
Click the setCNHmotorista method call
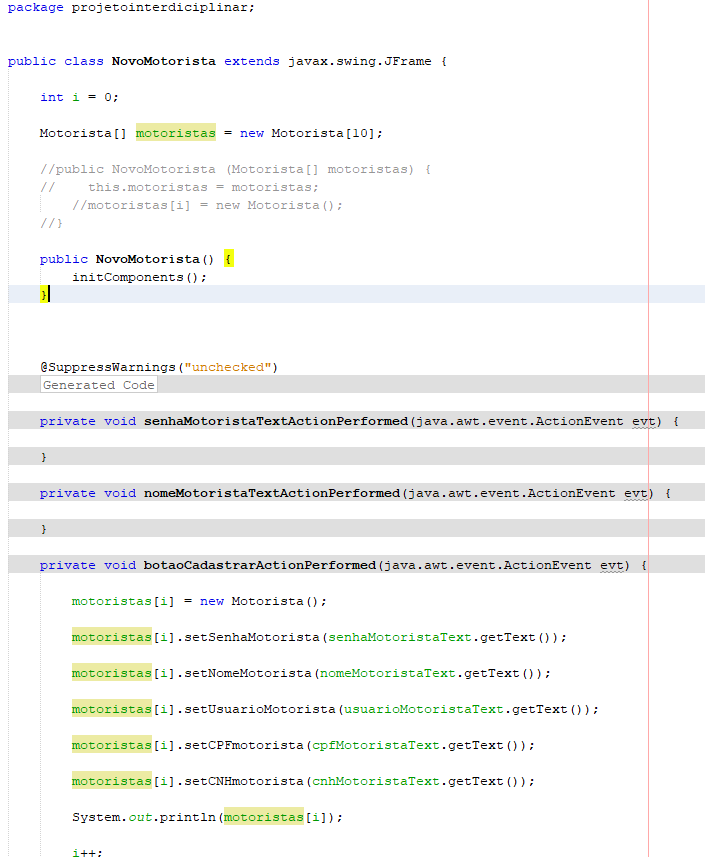click(x=244, y=782)
